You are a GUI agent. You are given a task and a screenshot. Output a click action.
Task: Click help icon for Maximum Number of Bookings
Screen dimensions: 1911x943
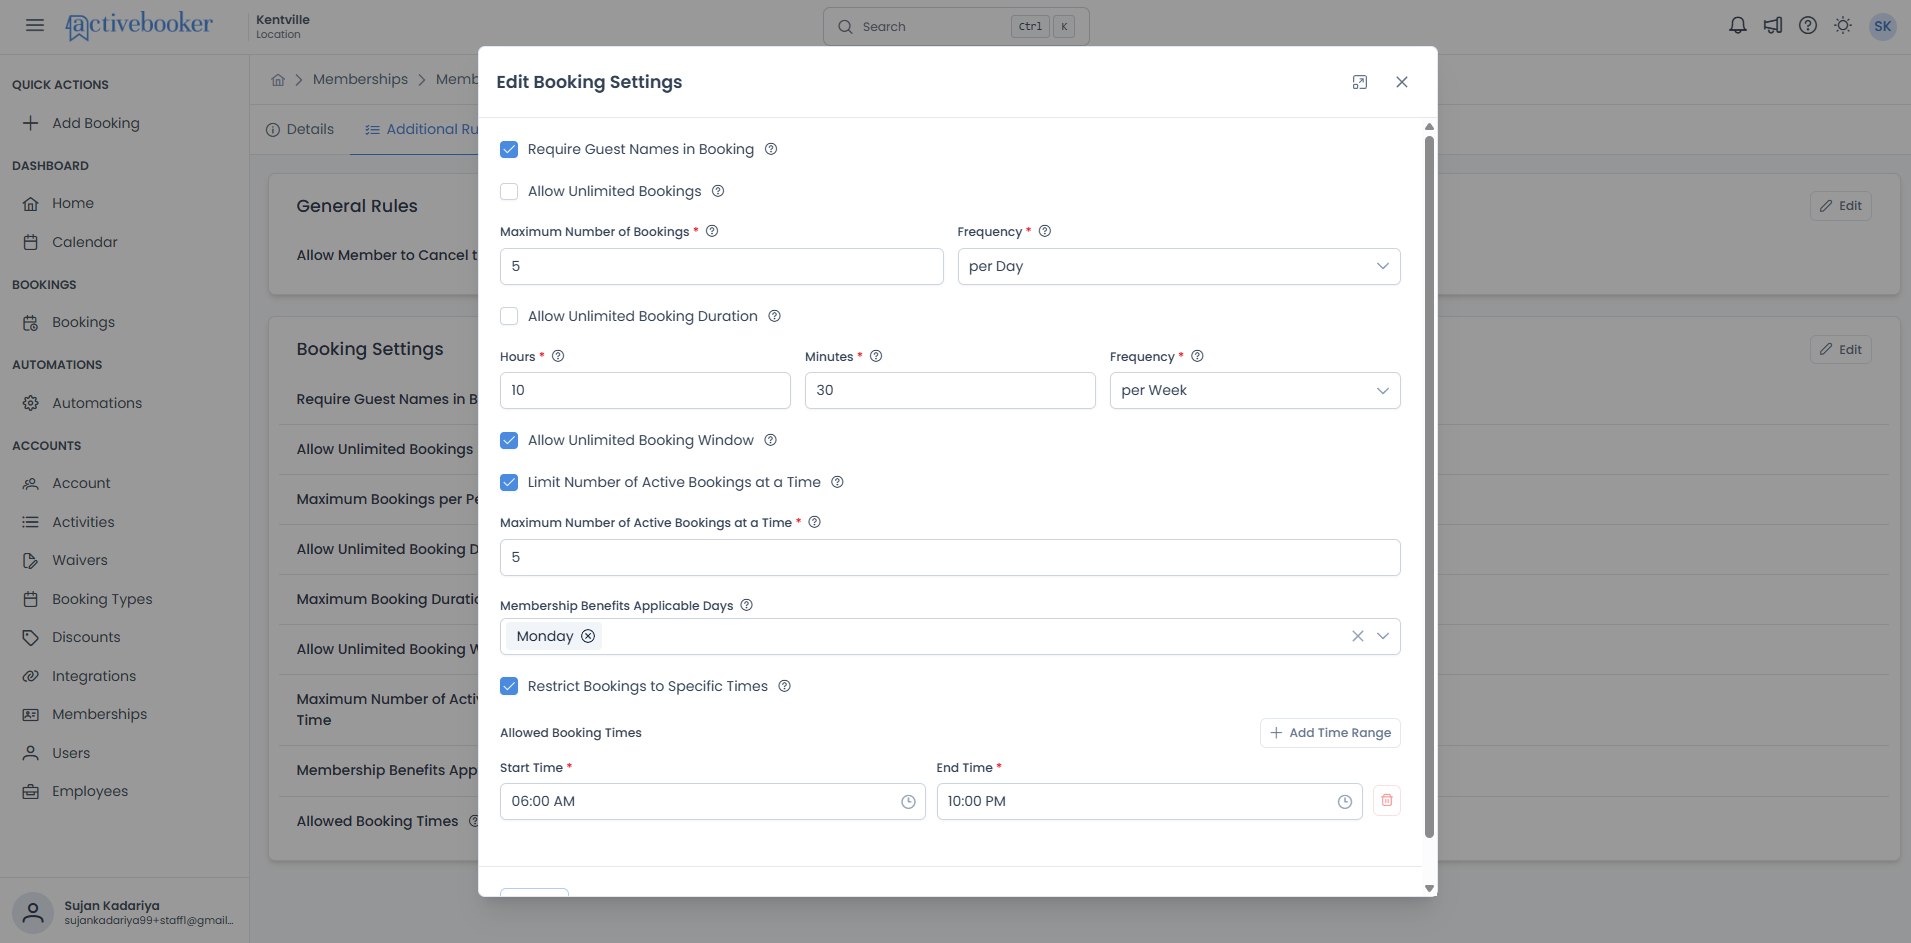pos(712,231)
